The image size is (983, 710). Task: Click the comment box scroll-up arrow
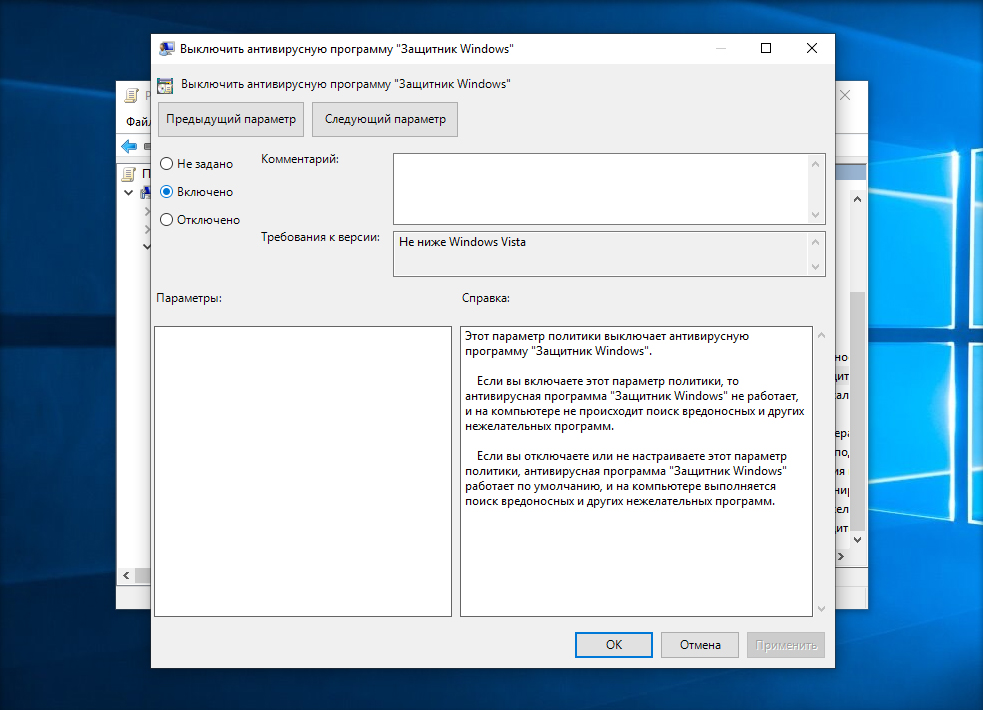pos(816,164)
